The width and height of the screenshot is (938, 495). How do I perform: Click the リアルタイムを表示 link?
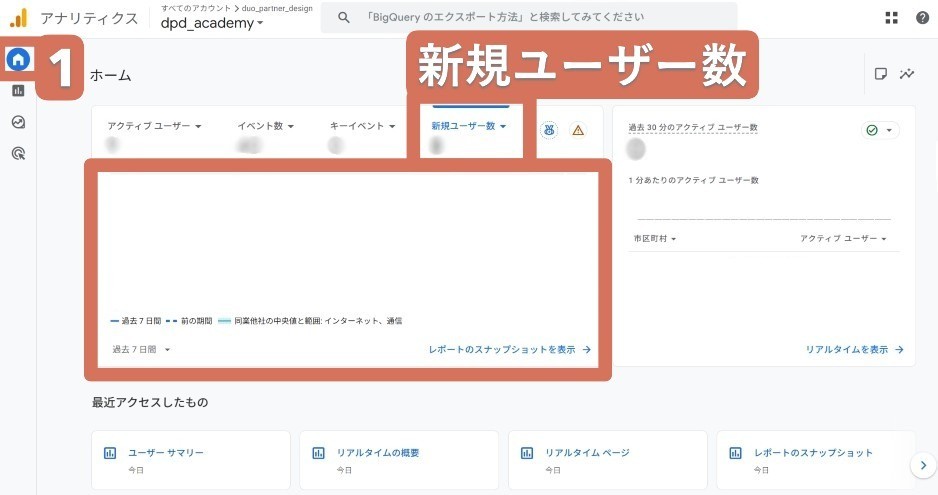[x=854, y=350]
